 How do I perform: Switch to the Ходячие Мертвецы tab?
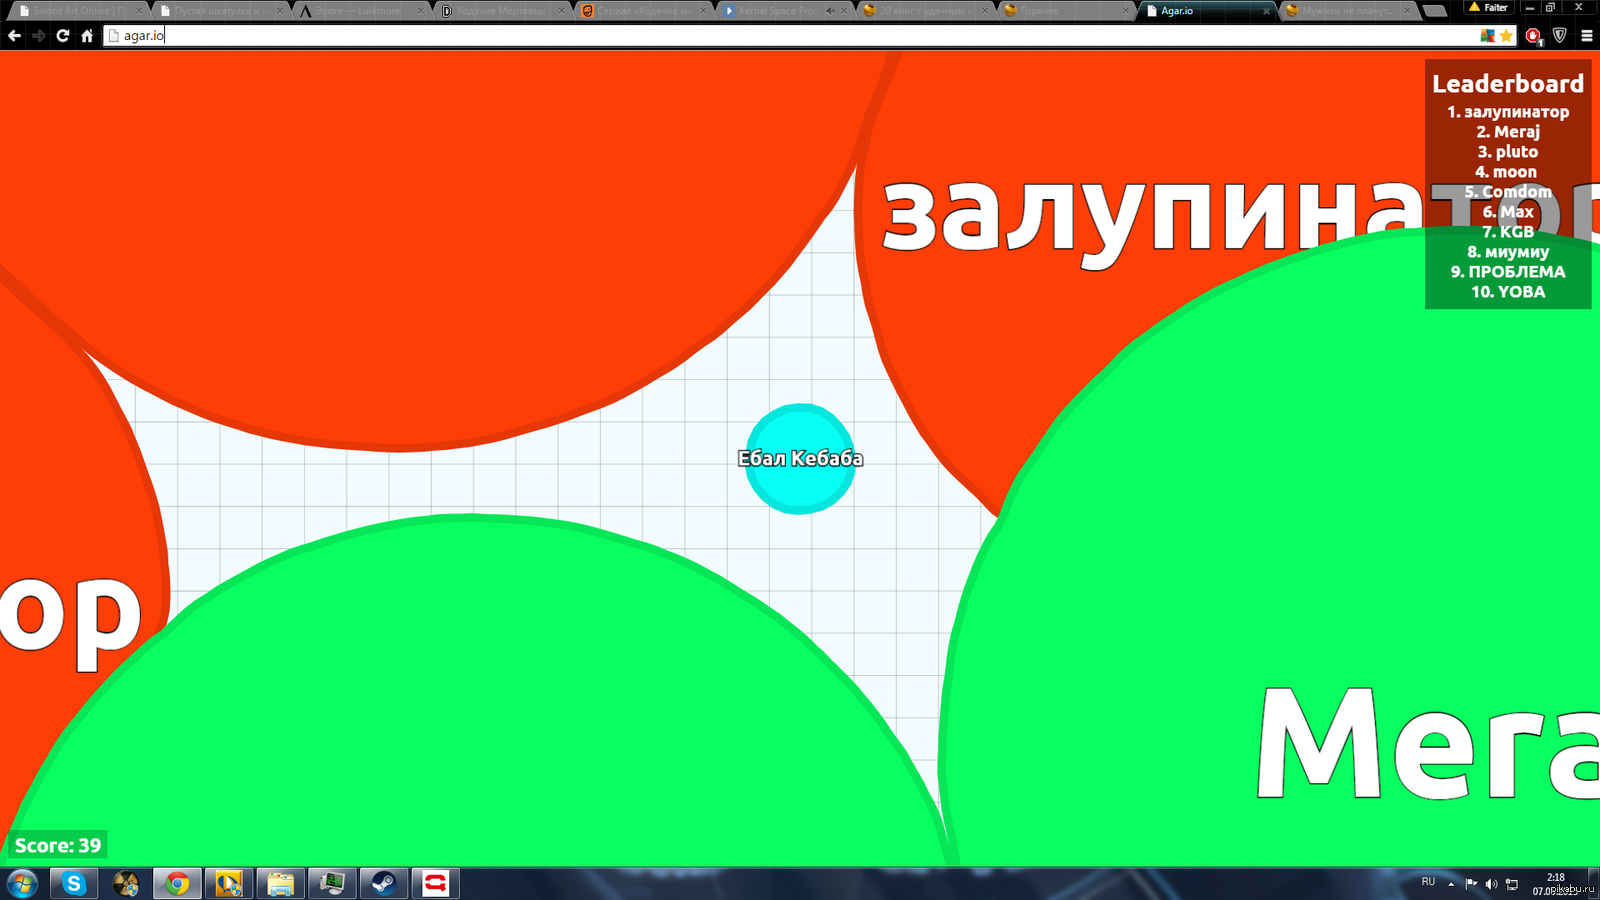click(502, 10)
